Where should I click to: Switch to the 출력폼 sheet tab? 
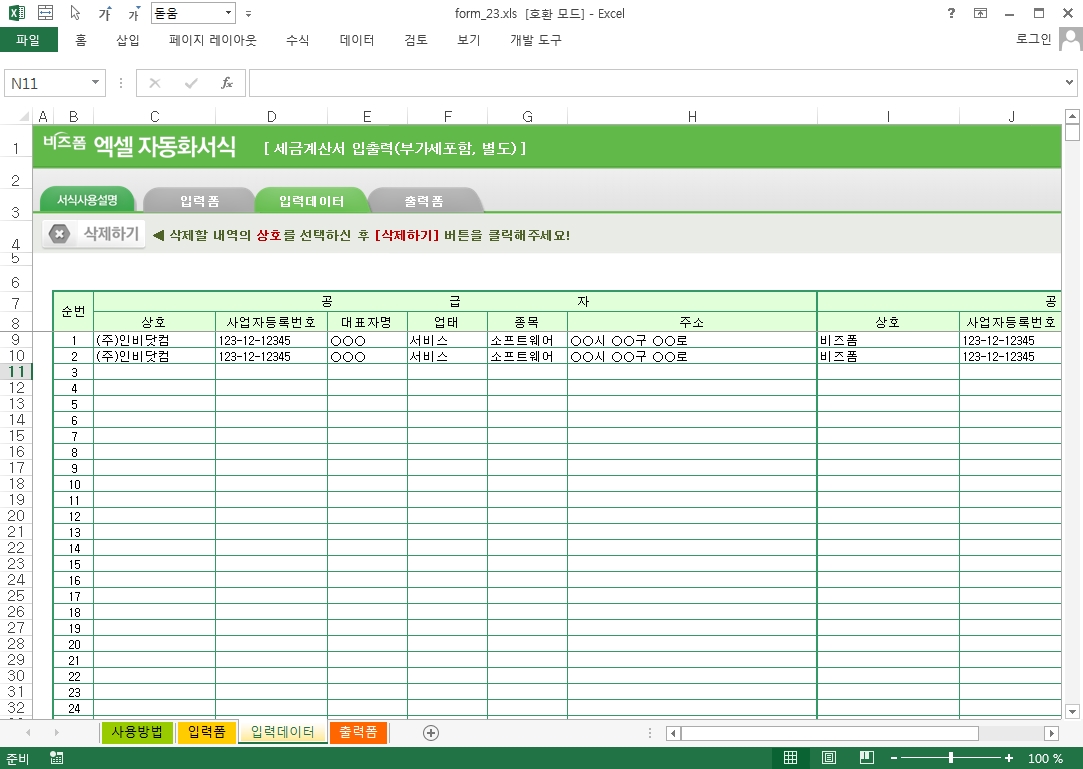tap(357, 732)
